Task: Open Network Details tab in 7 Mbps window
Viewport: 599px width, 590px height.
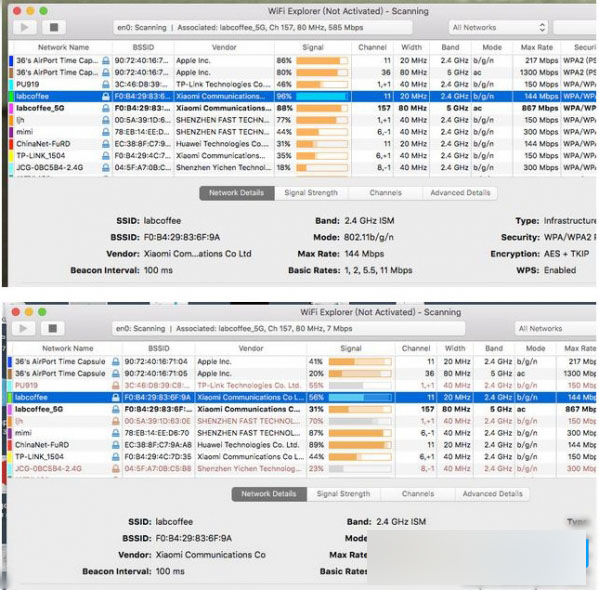Action: pos(269,494)
